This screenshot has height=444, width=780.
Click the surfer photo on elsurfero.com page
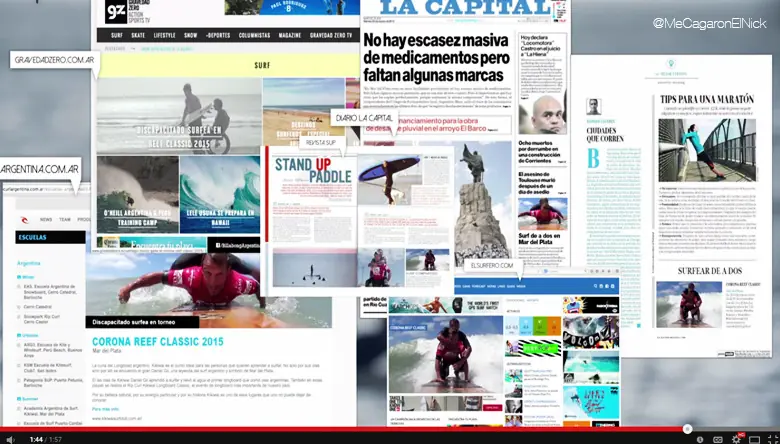click(x=446, y=354)
